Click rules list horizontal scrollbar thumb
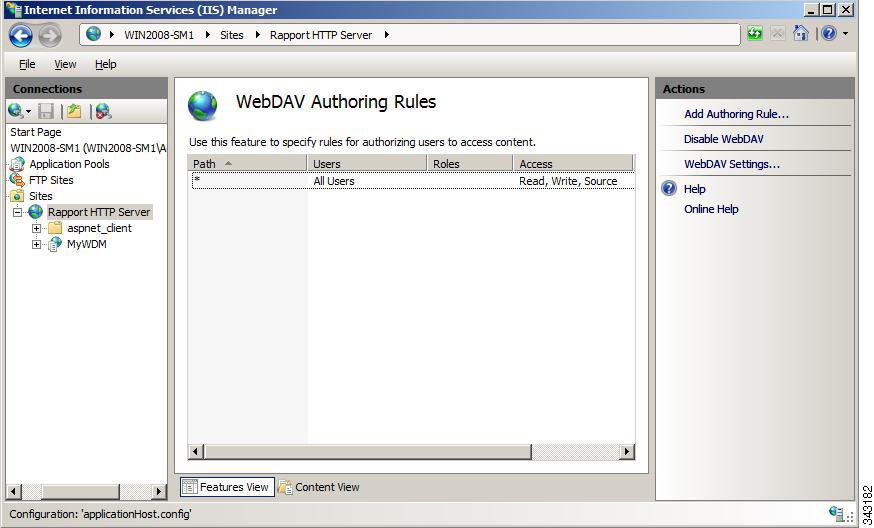 click(x=367, y=451)
